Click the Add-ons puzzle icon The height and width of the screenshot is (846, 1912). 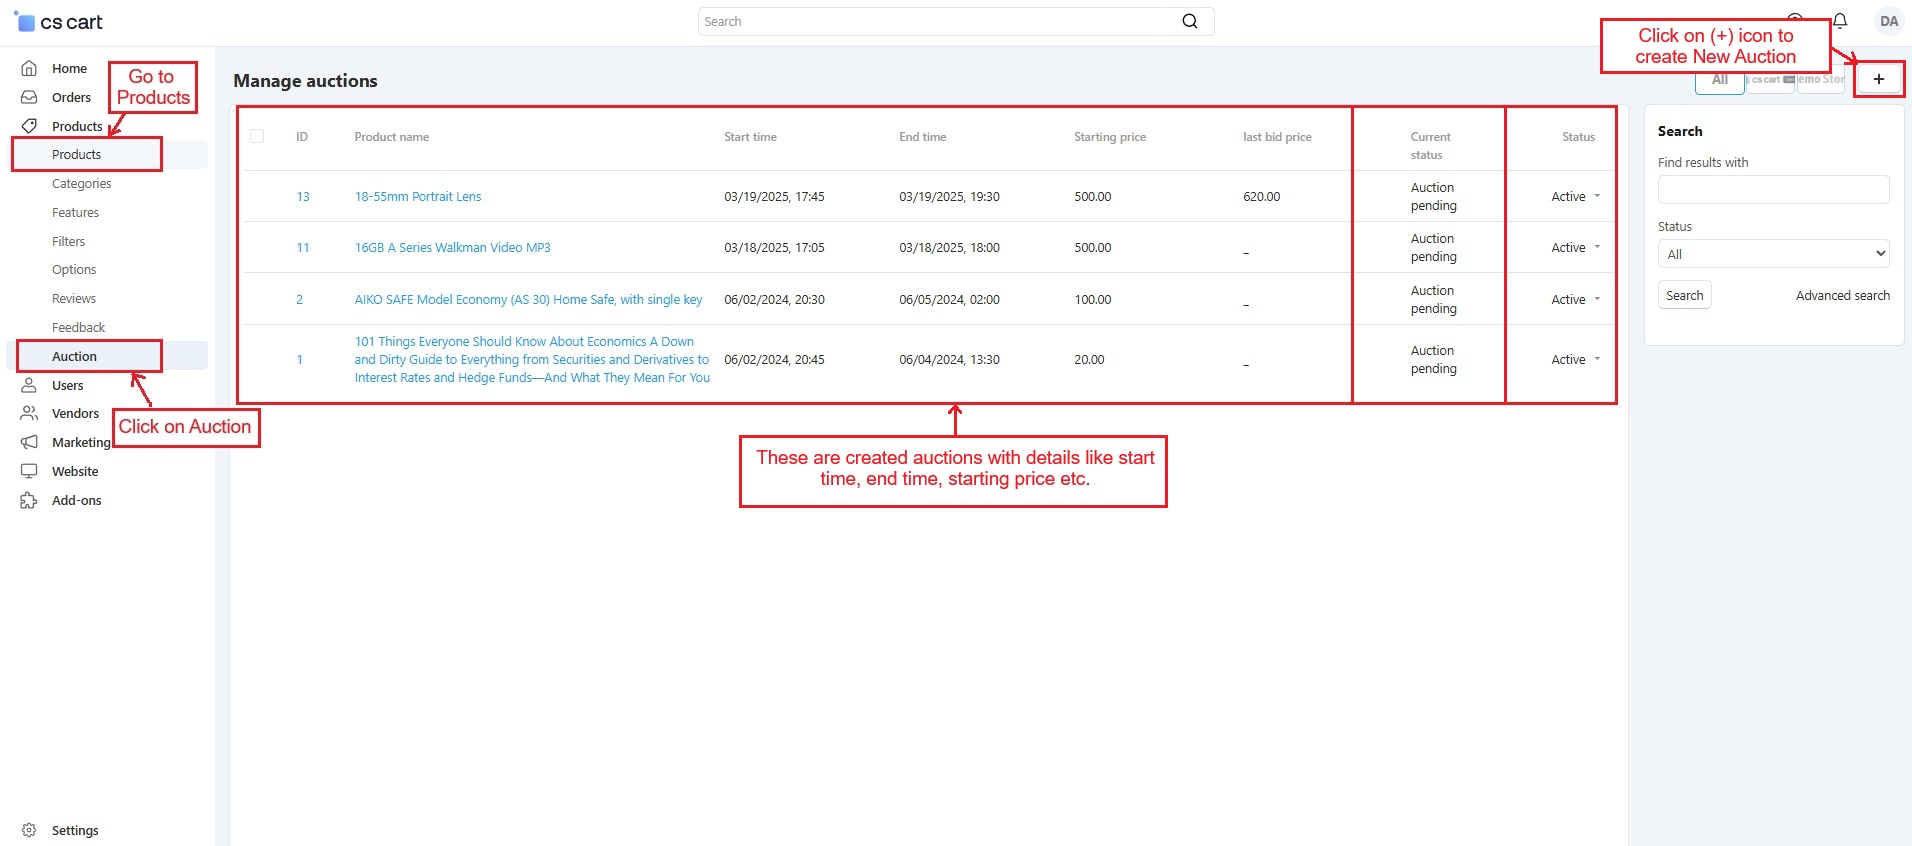[x=29, y=500]
